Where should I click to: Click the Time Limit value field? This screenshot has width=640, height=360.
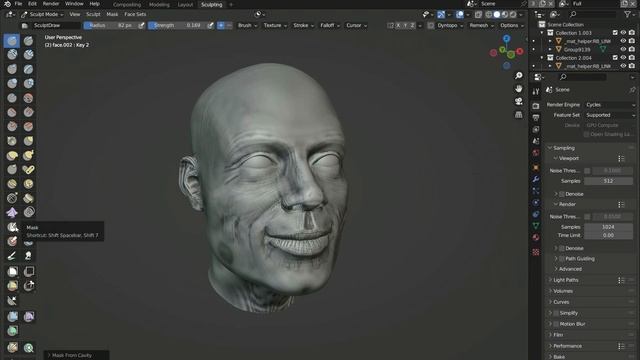pos(608,235)
